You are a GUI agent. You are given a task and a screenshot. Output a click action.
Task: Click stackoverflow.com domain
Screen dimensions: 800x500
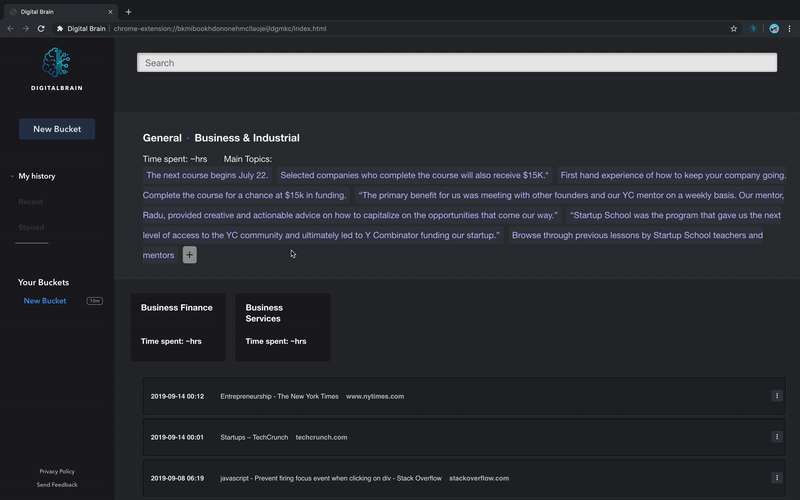[479, 478]
